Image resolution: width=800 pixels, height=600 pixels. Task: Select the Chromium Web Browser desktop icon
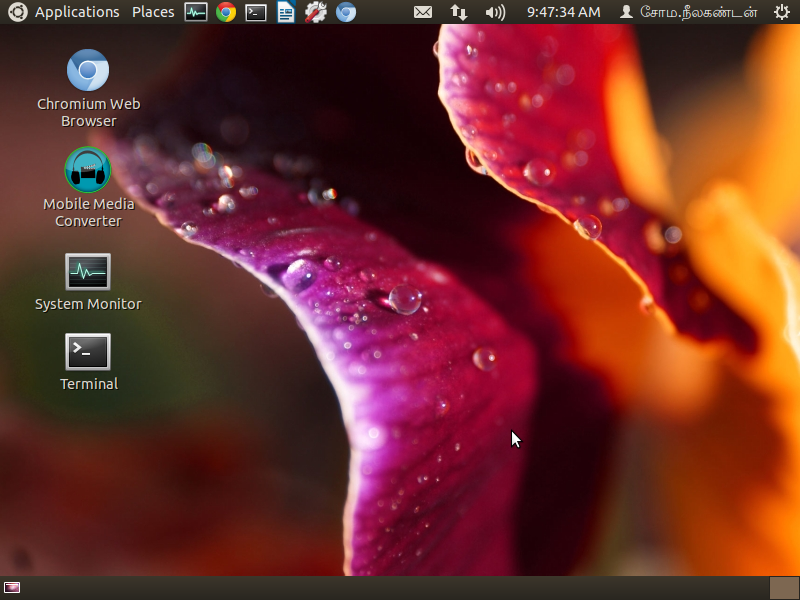pyautogui.click(x=88, y=88)
